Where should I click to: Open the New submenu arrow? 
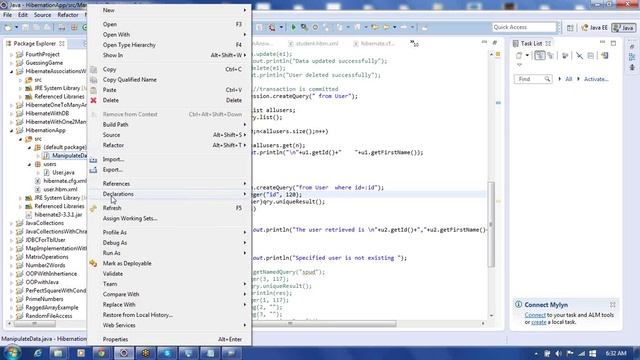click(245, 10)
